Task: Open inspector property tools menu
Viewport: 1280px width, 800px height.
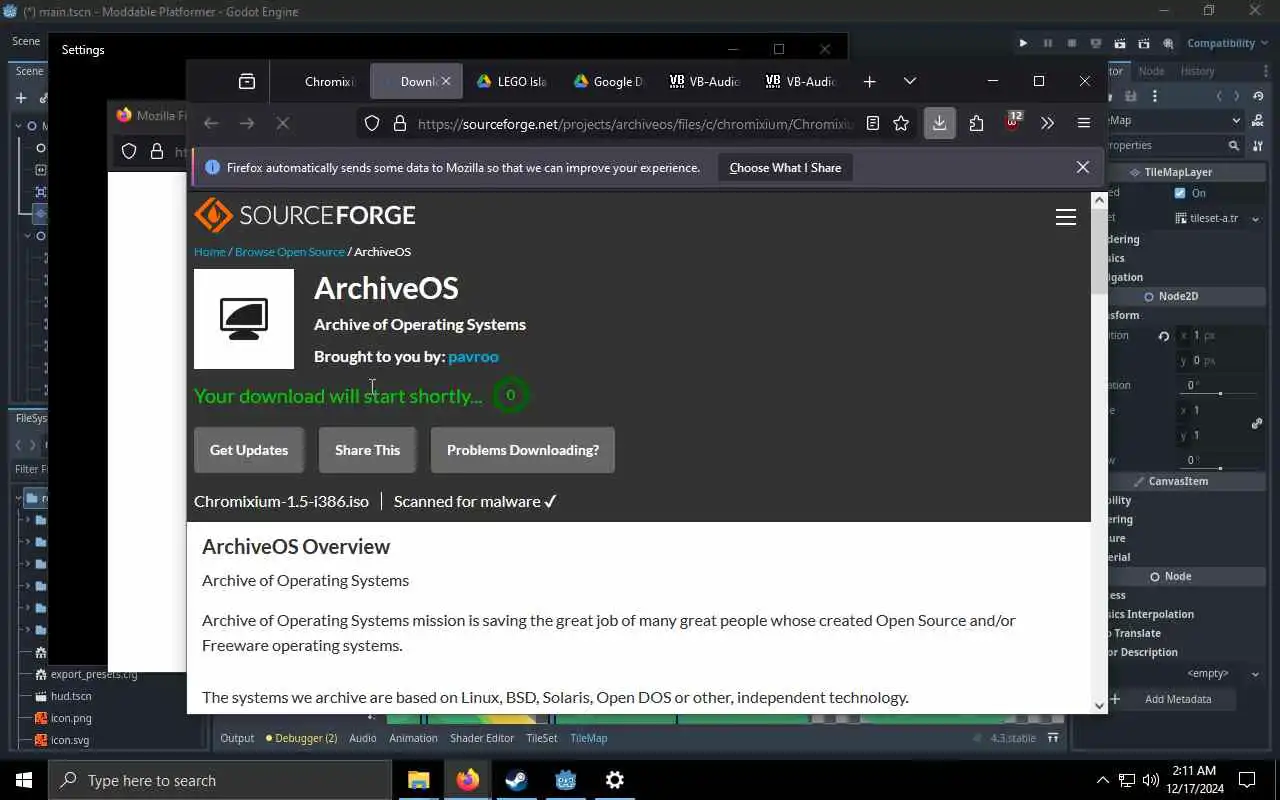Action: pyautogui.click(x=1256, y=145)
